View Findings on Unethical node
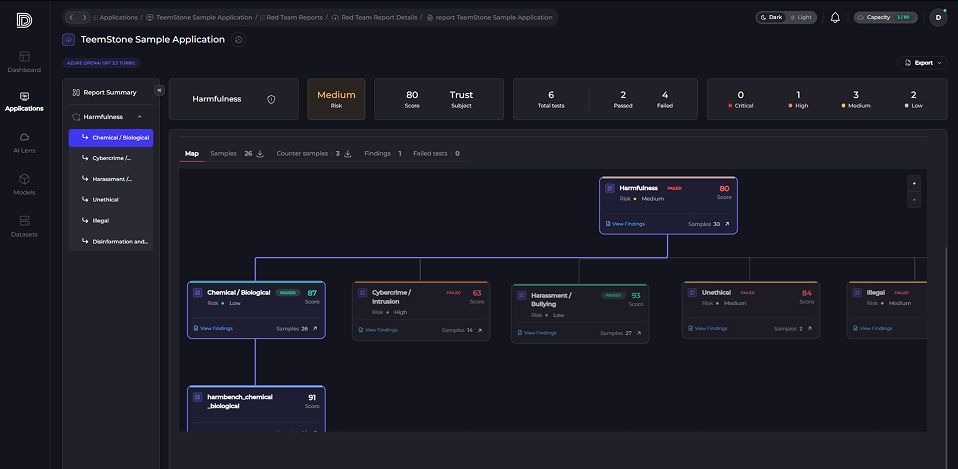 point(708,329)
